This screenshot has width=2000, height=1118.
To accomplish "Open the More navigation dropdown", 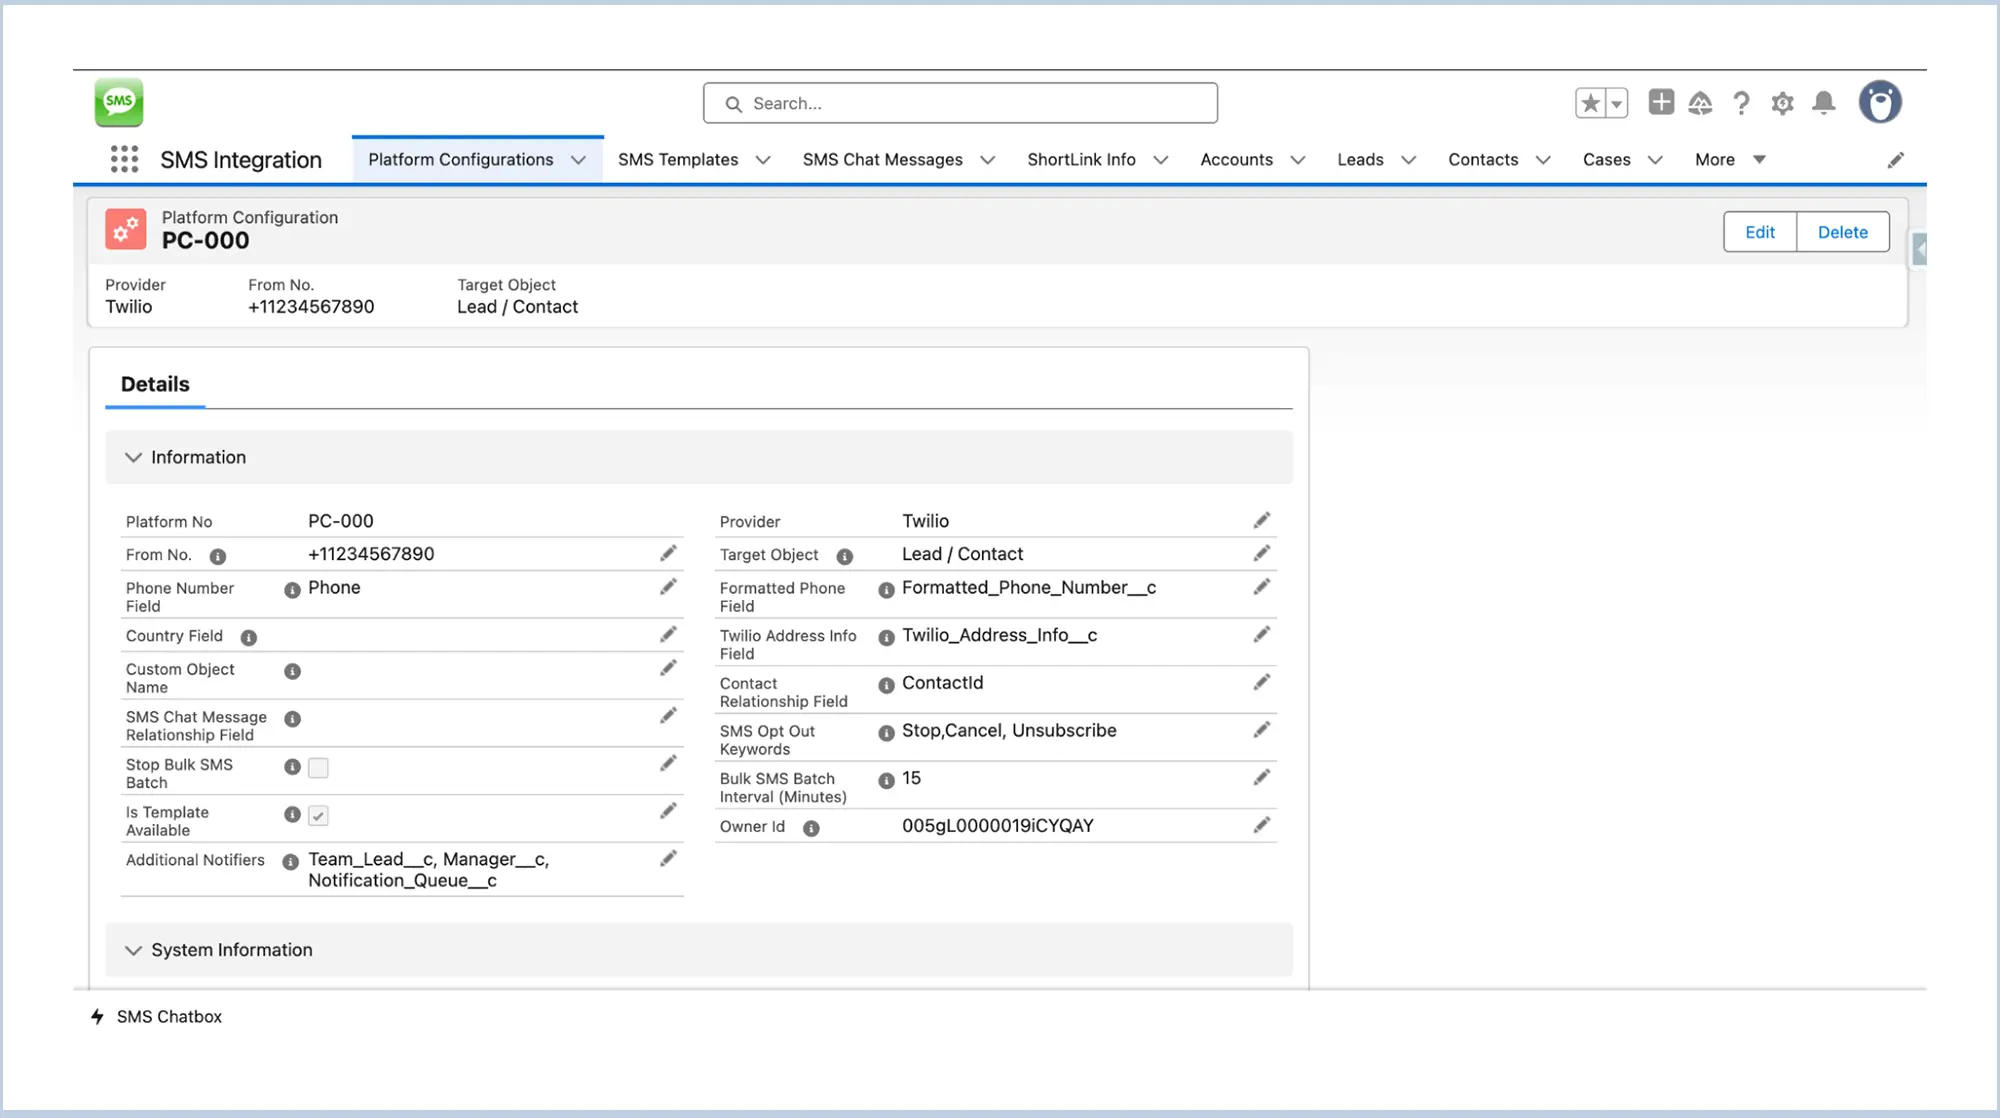I will click(1730, 159).
